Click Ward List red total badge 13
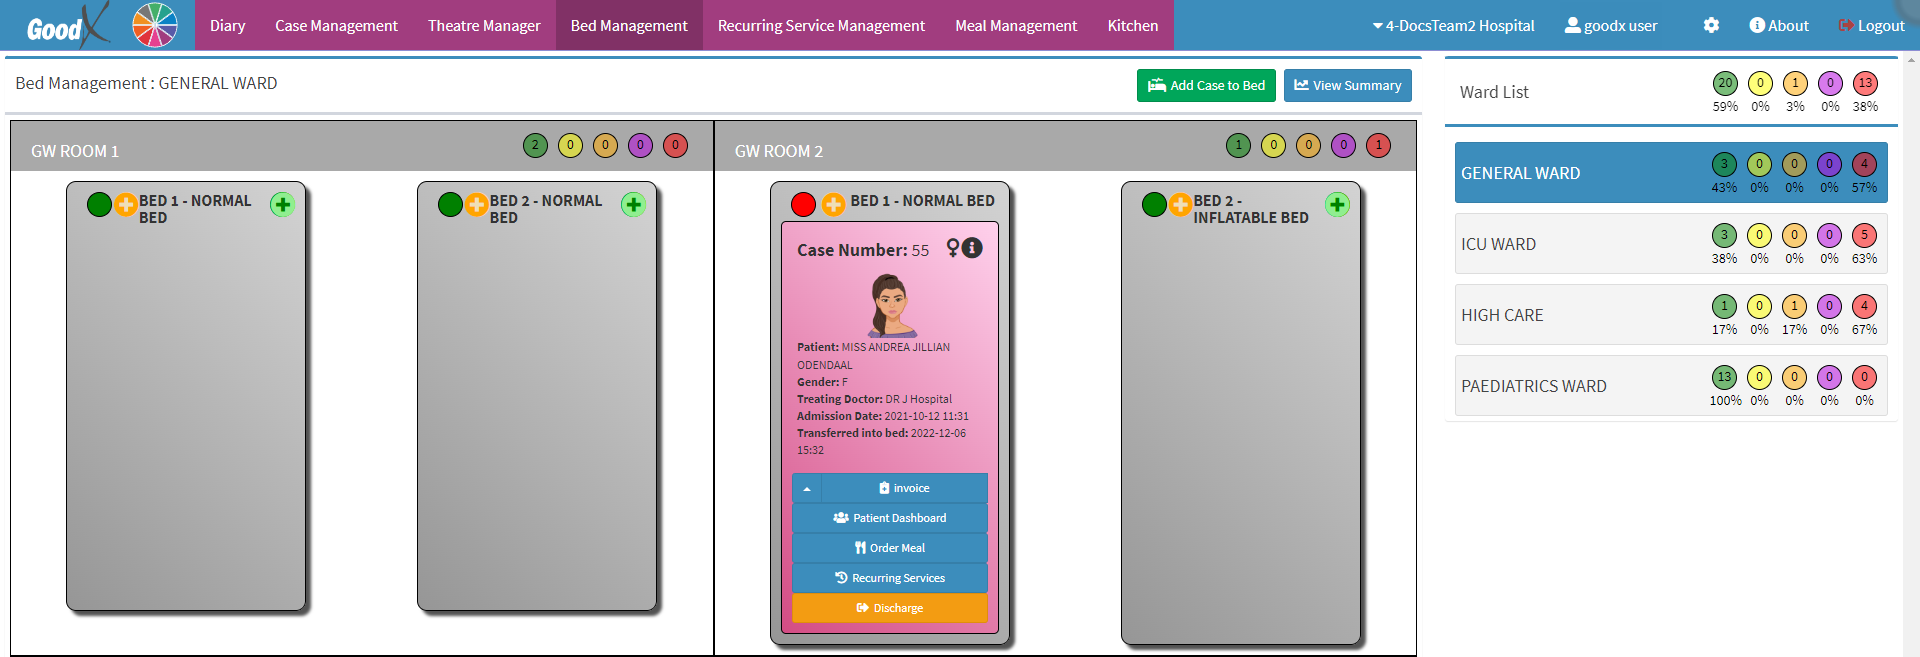Viewport: 1920px width, 657px height. pos(1865,83)
